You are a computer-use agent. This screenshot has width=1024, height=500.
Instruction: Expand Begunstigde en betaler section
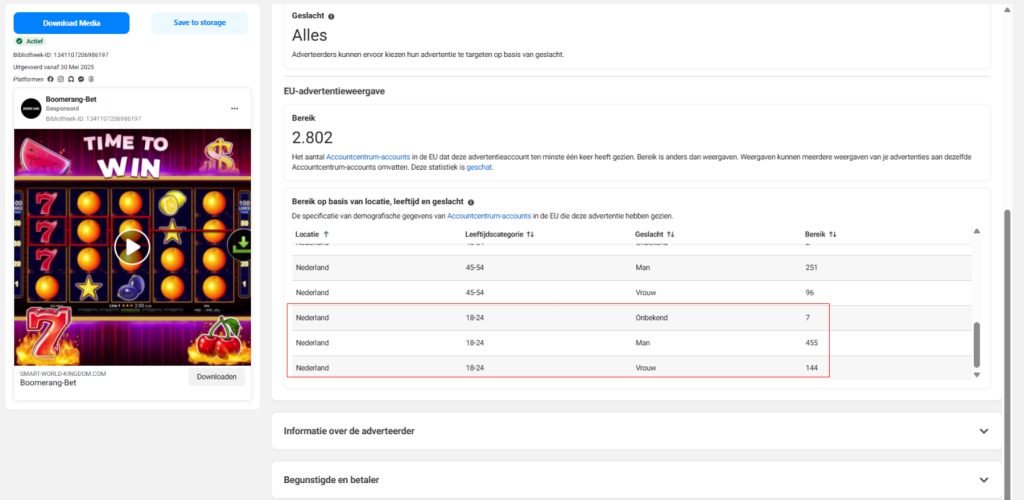(x=637, y=480)
